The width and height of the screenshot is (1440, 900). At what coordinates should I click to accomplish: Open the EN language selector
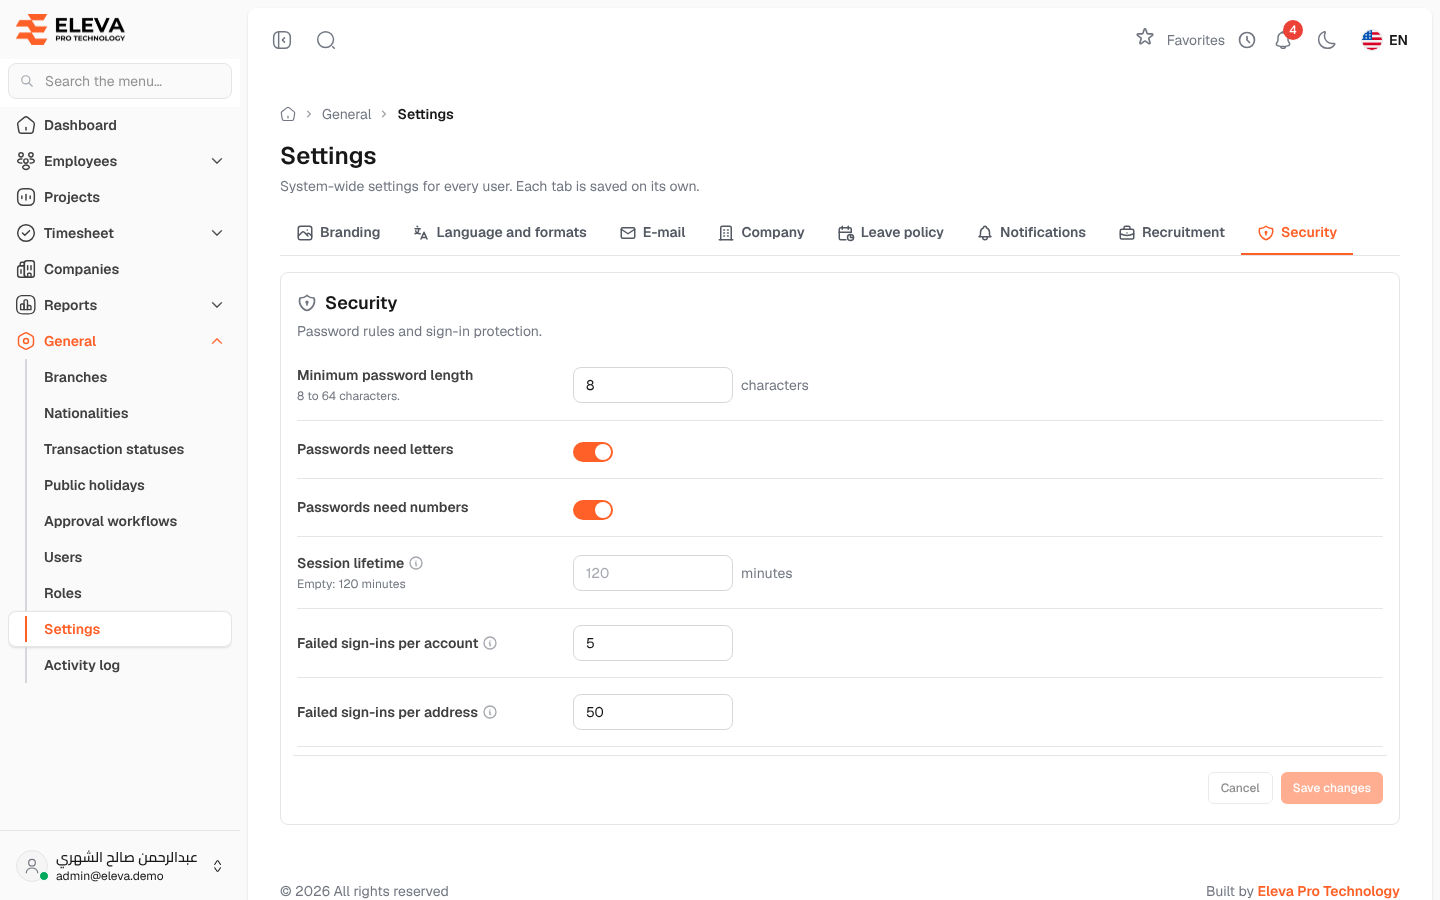pyautogui.click(x=1385, y=40)
